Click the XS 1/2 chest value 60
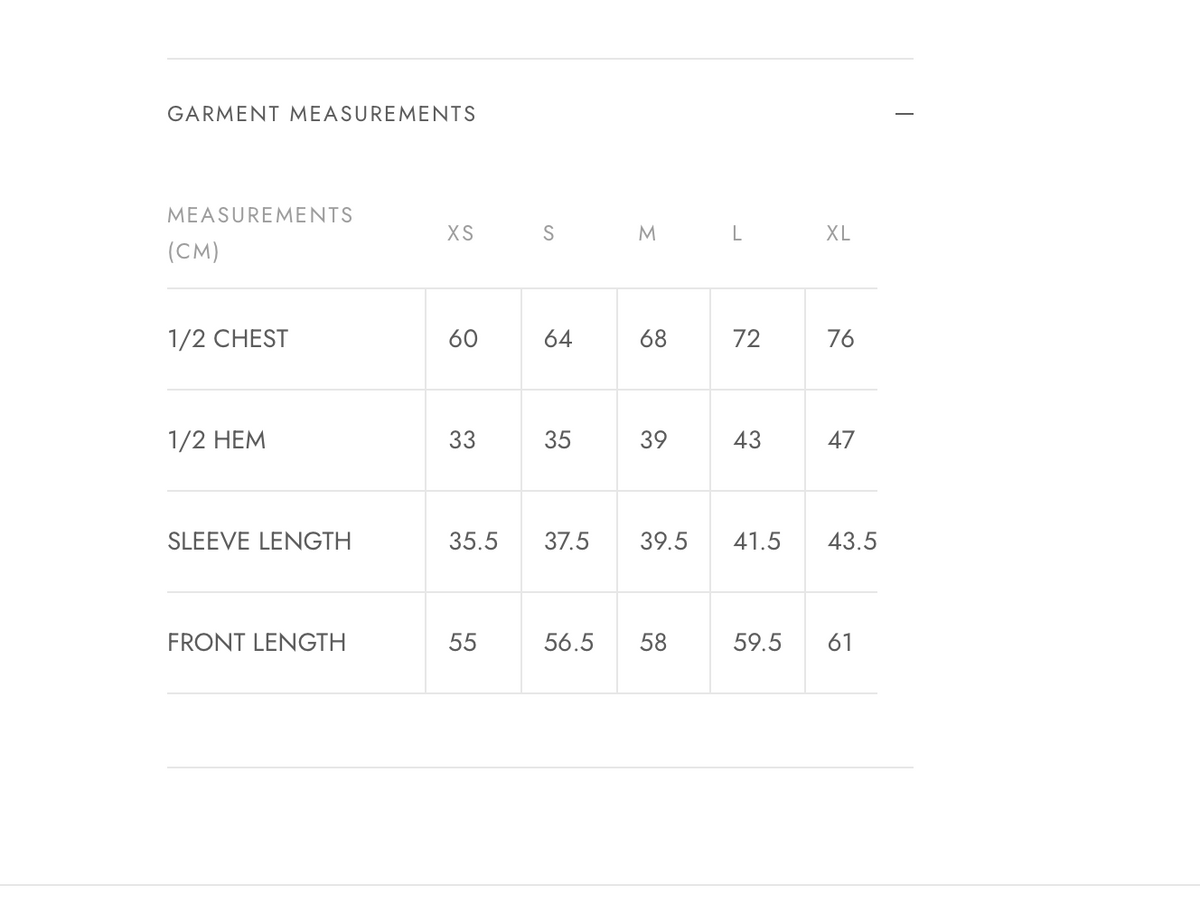 463,339
